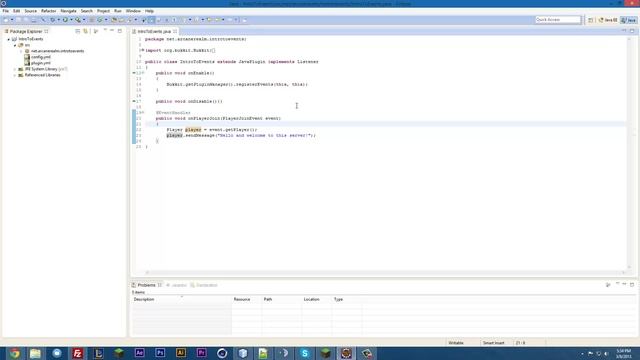640x360 pixels.
Task: Expand the net.arcanerealm.introtoevents package
Action: [21, 51]
